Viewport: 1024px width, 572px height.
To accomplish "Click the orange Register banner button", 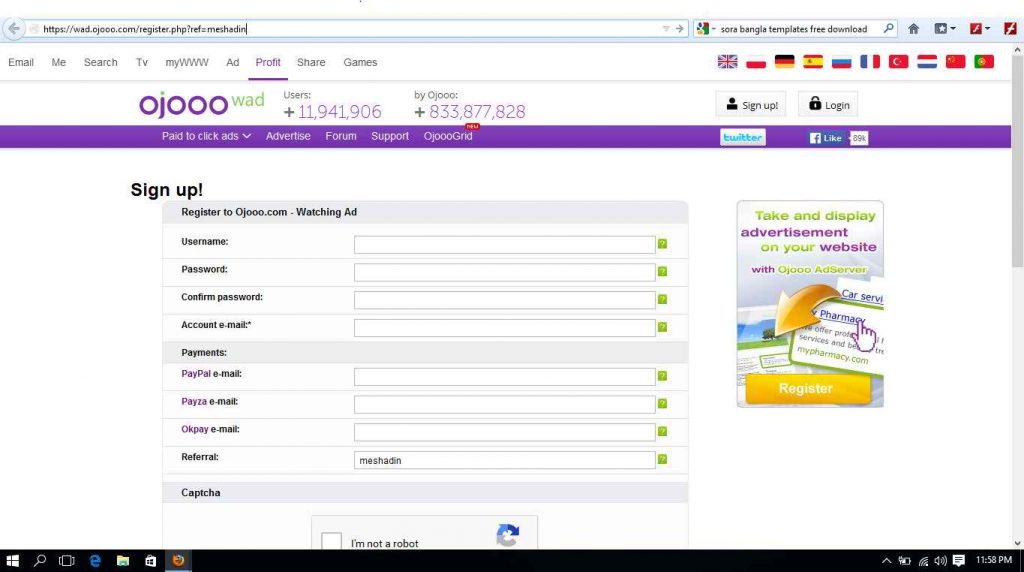I will pos(805,389).
